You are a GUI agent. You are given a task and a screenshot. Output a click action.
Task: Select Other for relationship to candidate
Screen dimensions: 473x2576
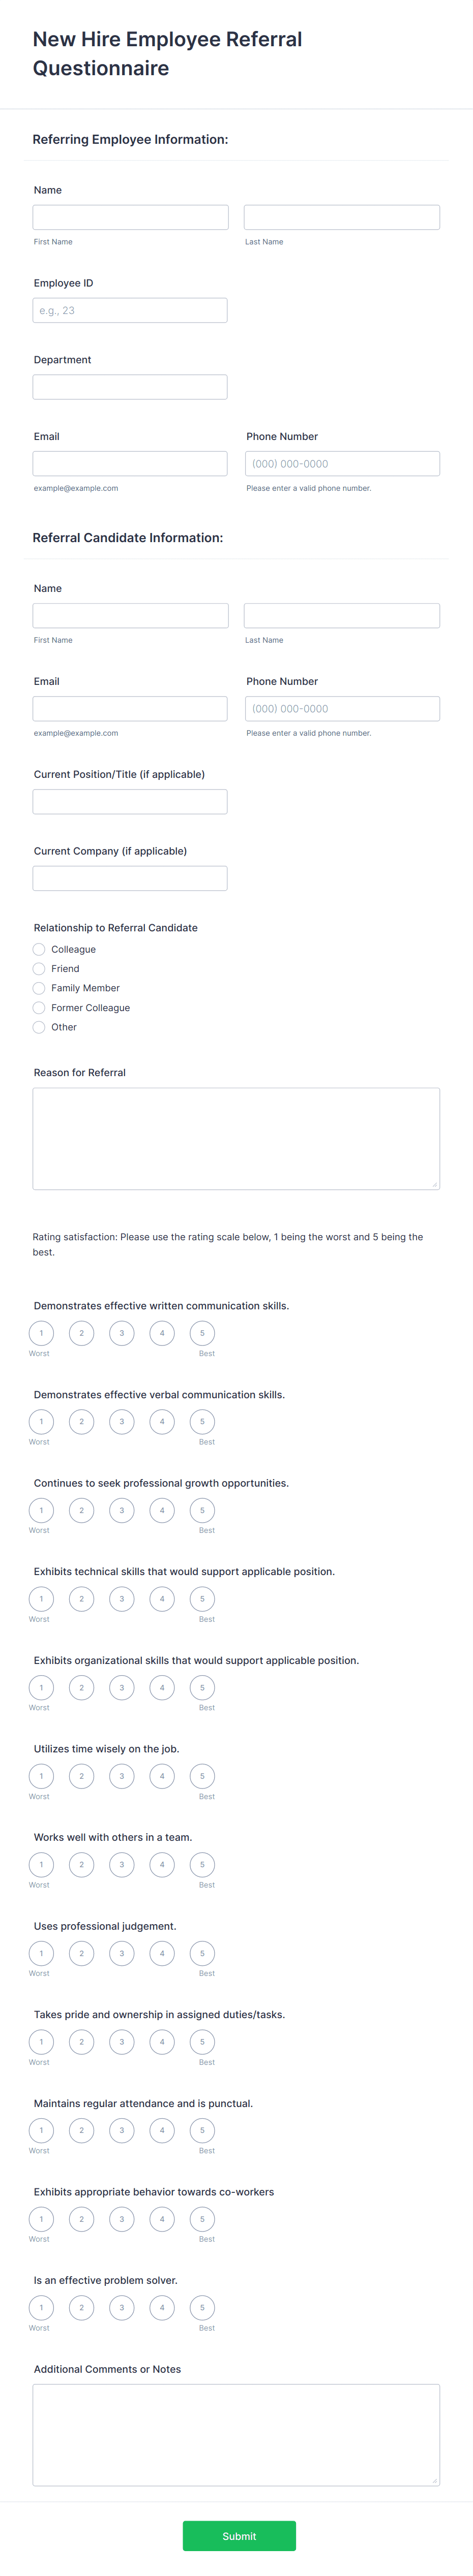39,1027
